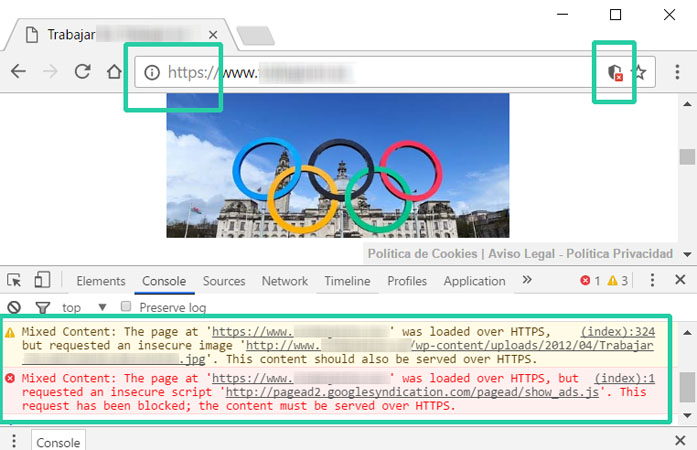Expand more DevTools tabs chevron
The height and width of the screenshot is (450, 697).
point(527,280)
